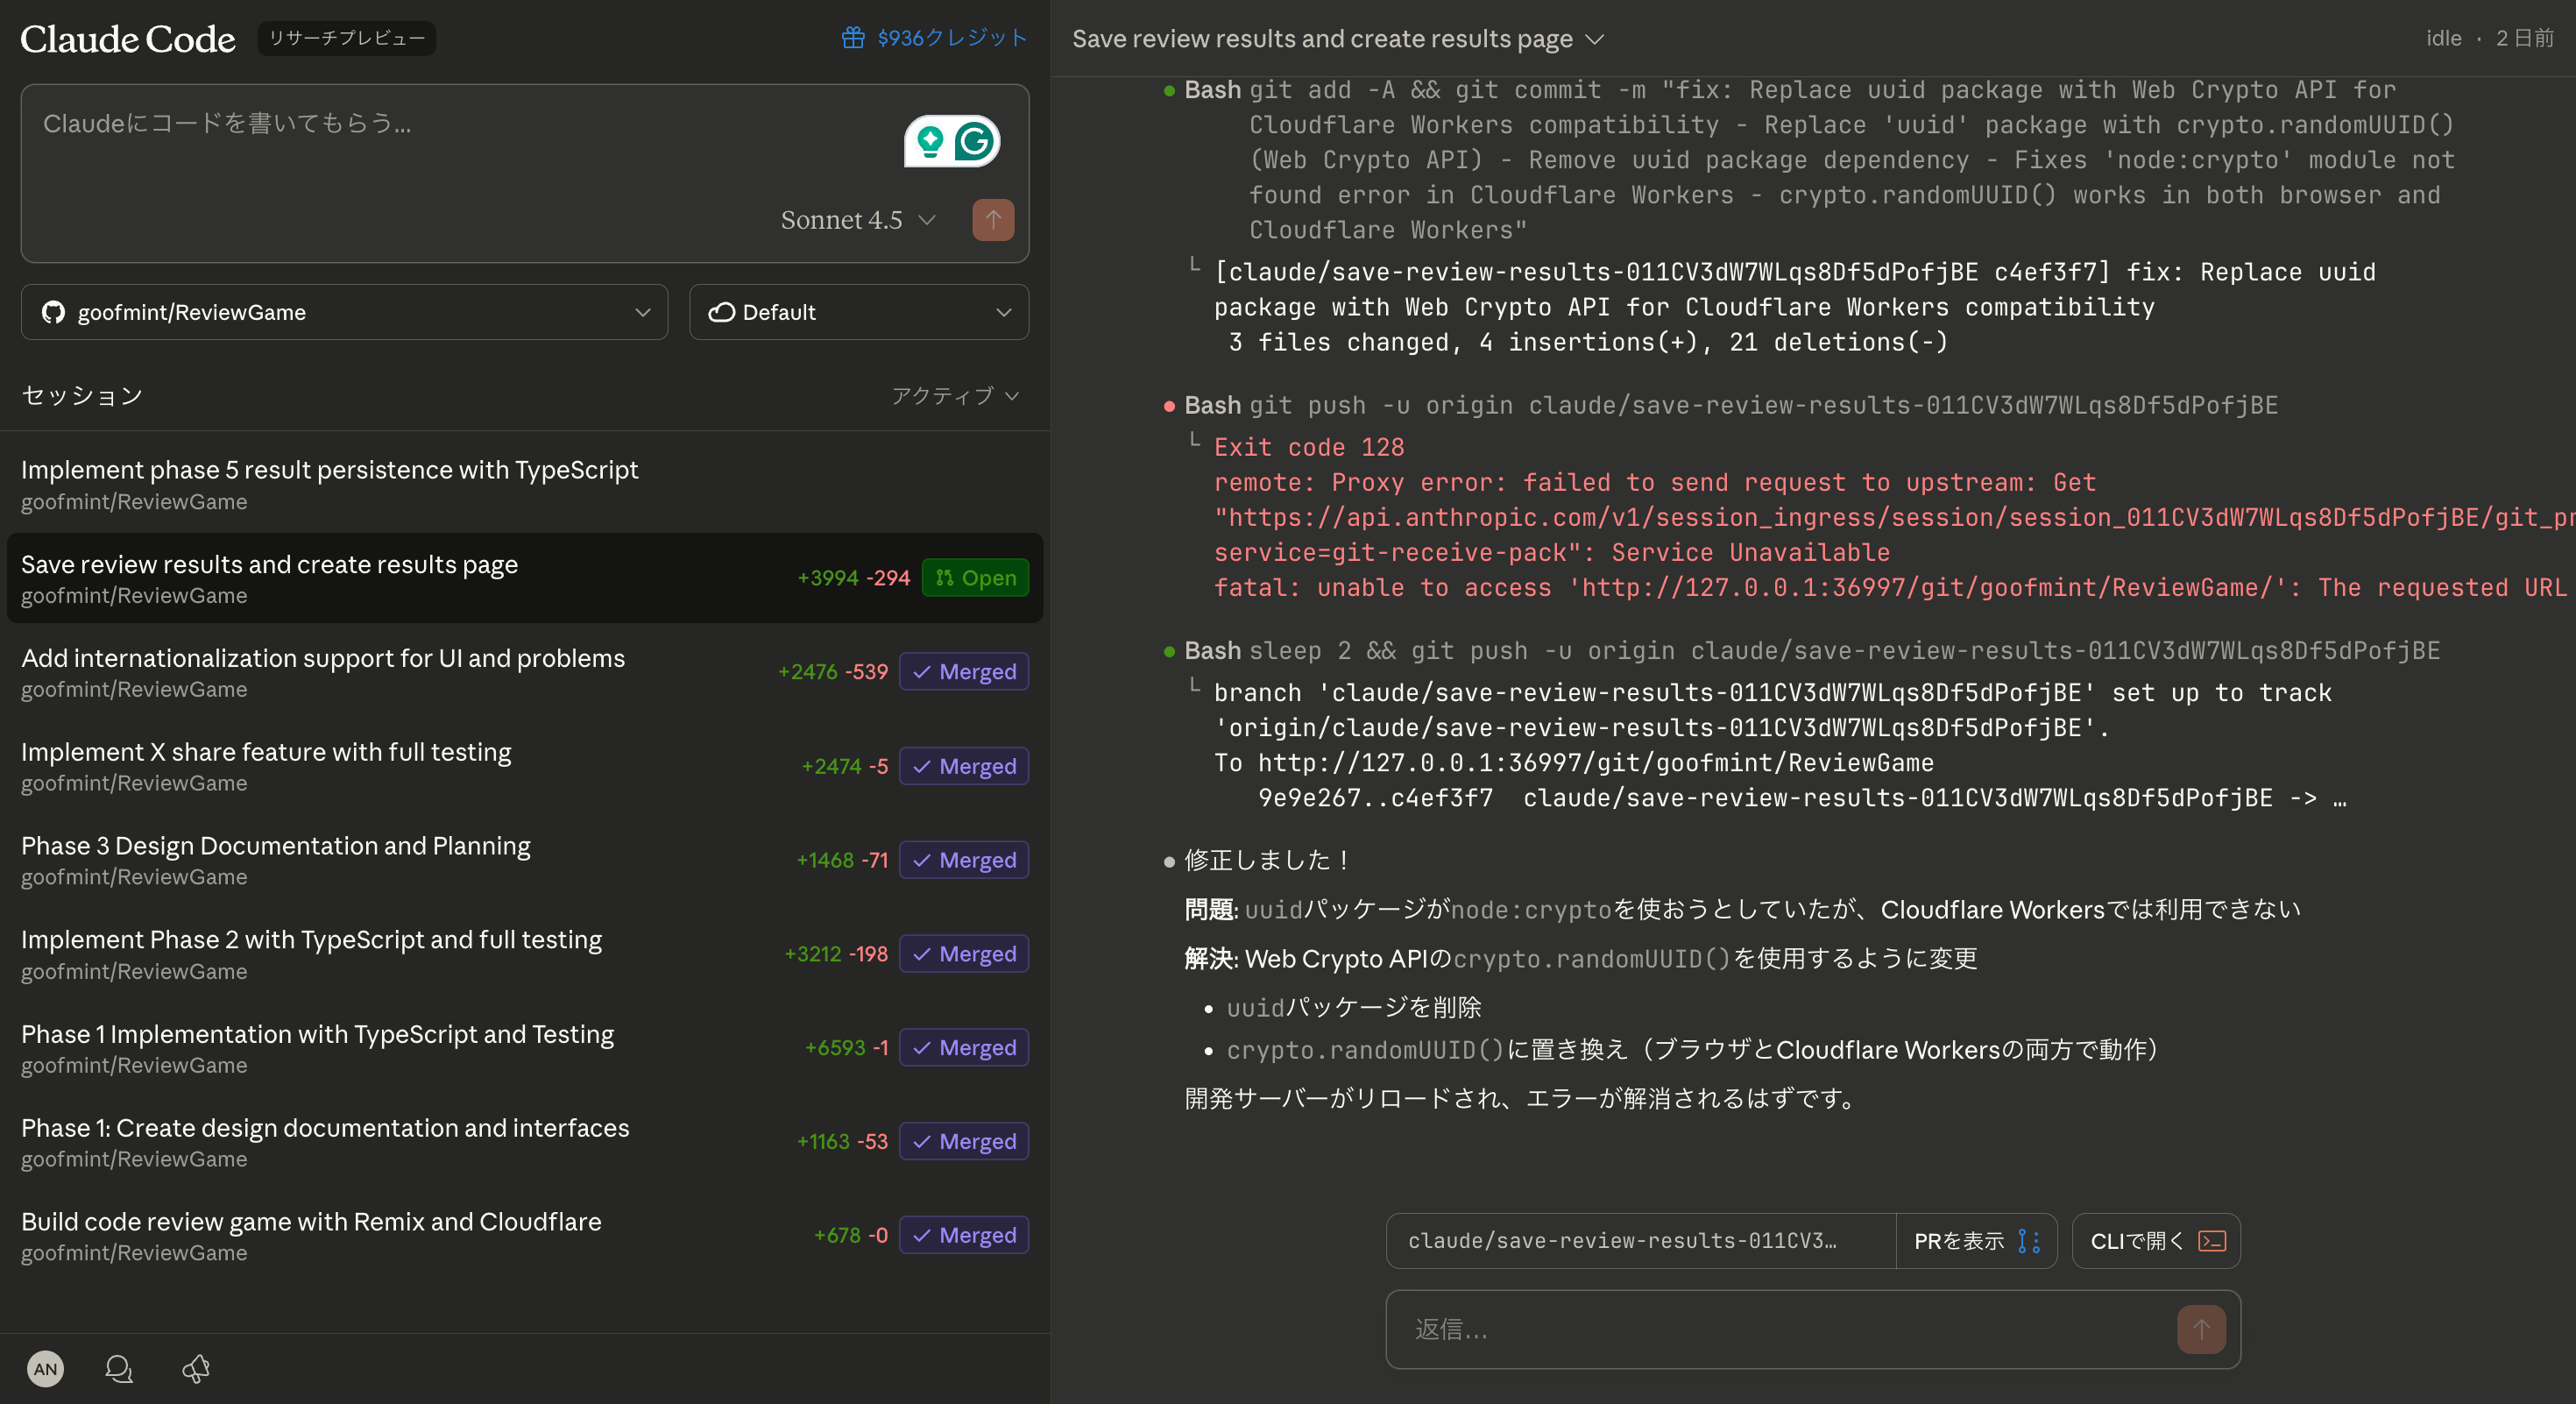
Task: Open session in CLI terminal
Action: [x=2155, y=1241]
